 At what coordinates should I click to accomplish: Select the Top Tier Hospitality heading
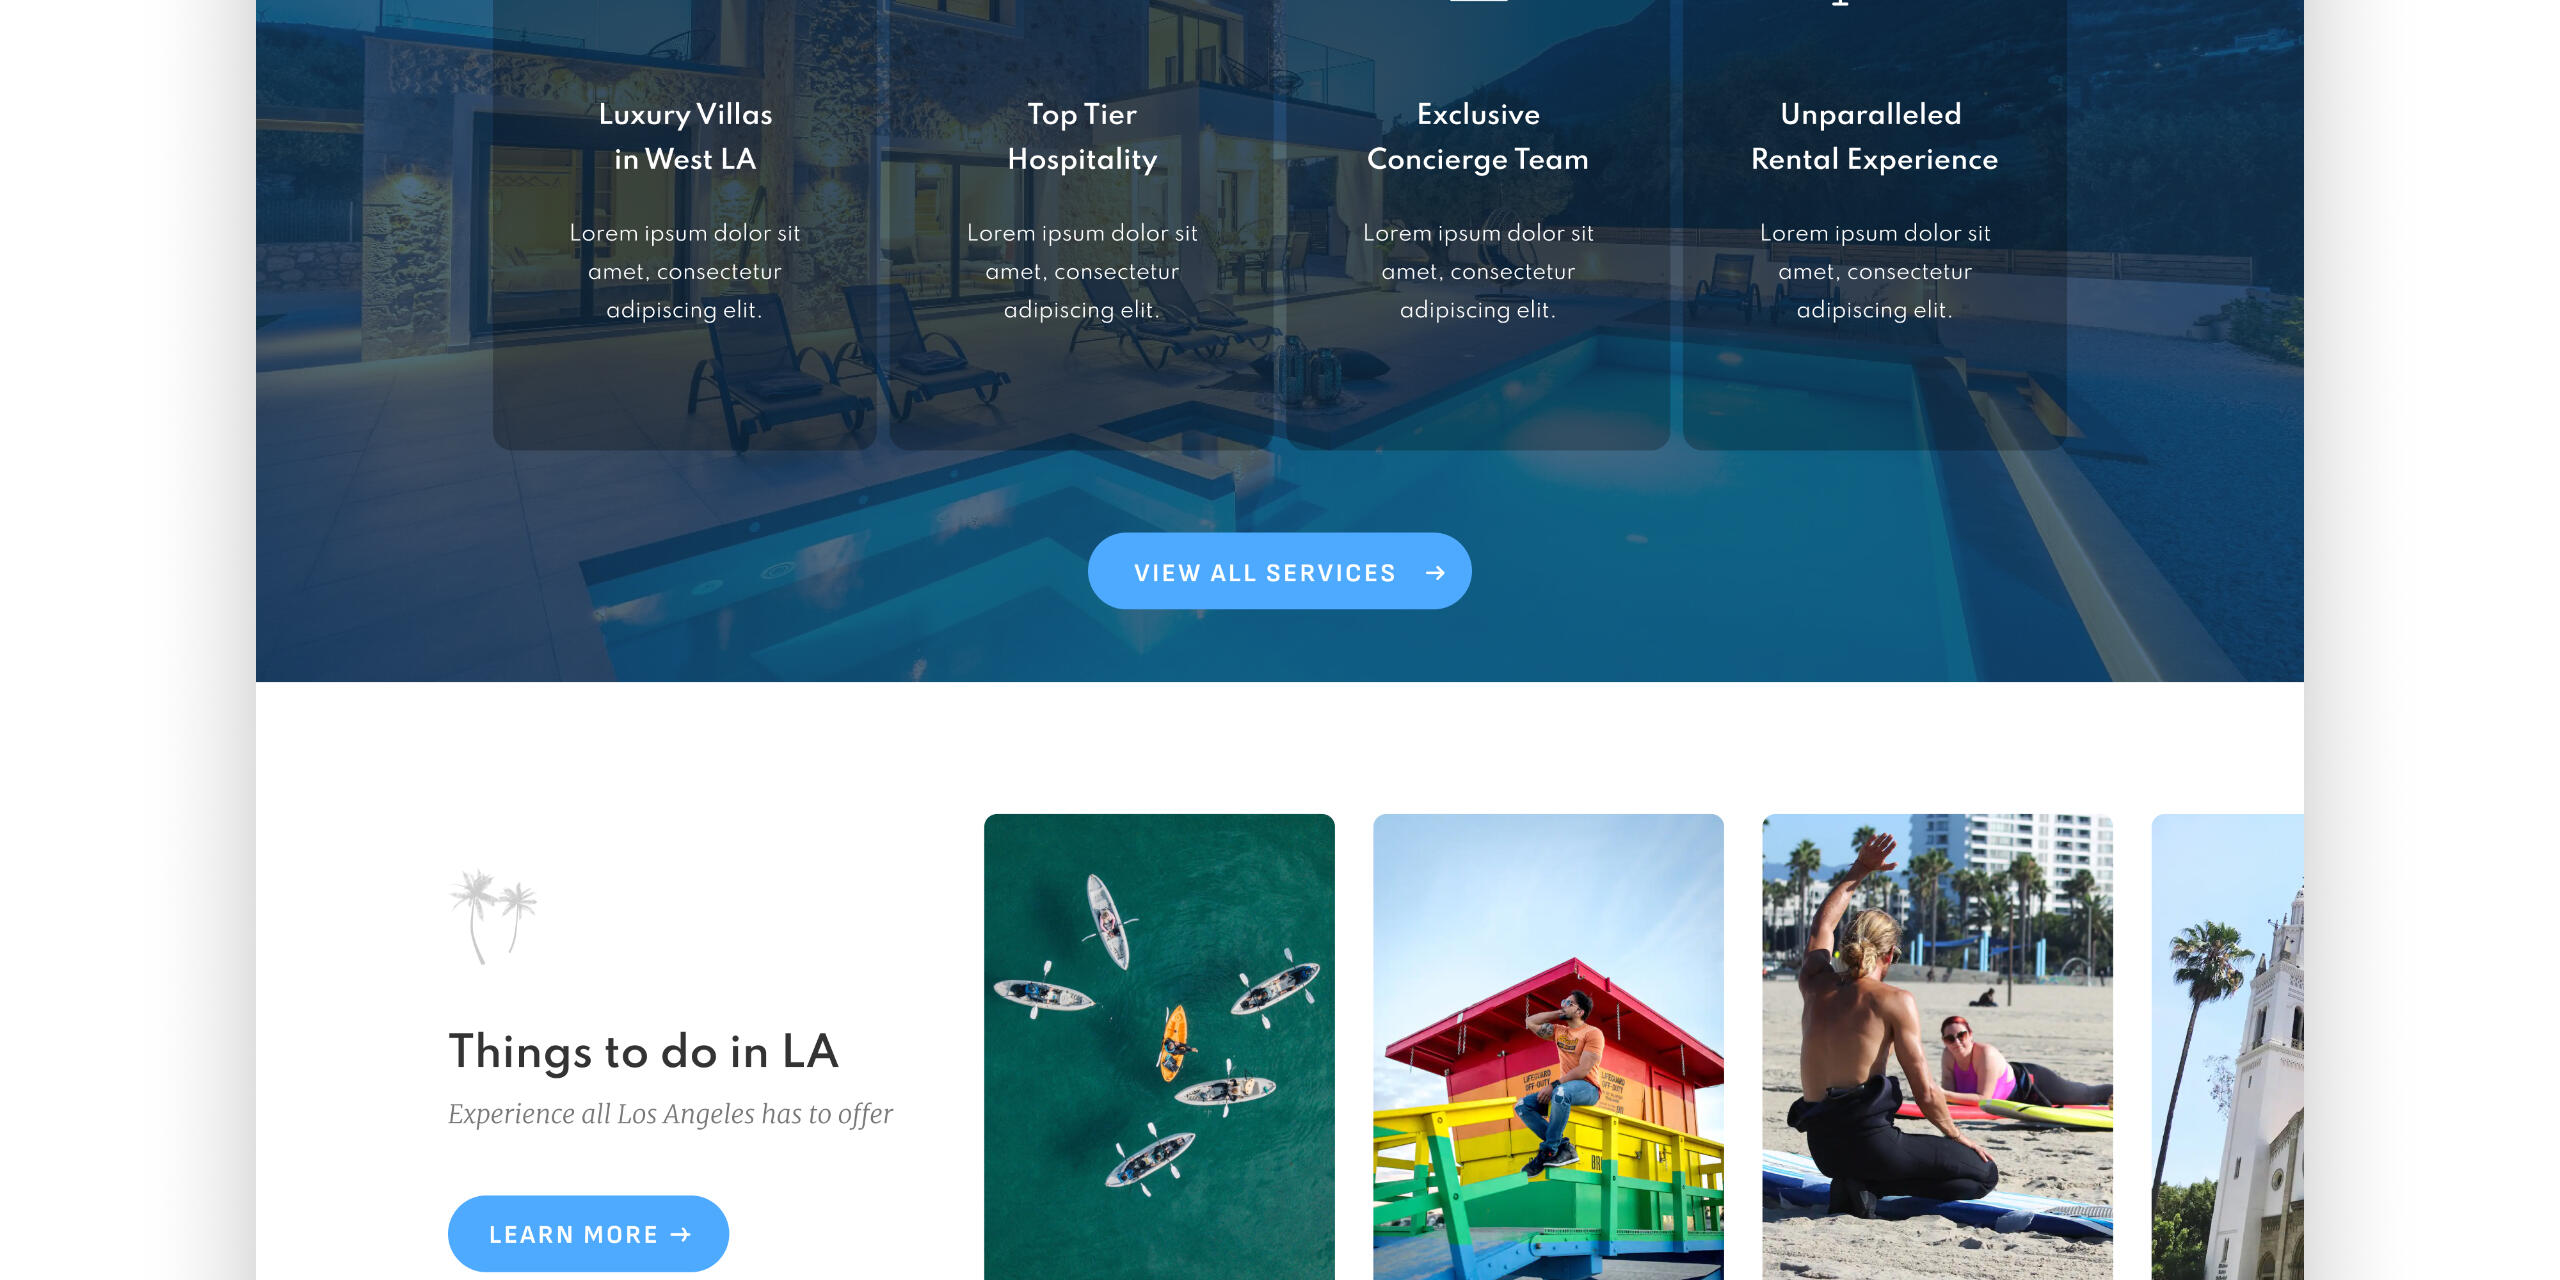(x=1082, y=137)
